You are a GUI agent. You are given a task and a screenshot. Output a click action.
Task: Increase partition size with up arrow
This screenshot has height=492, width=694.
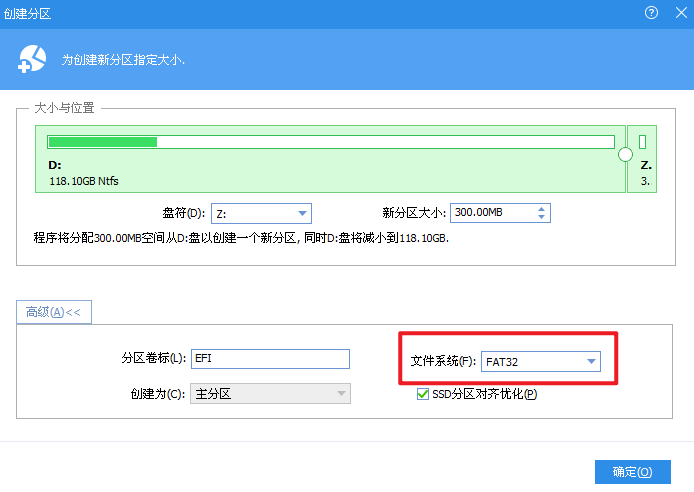541,209
